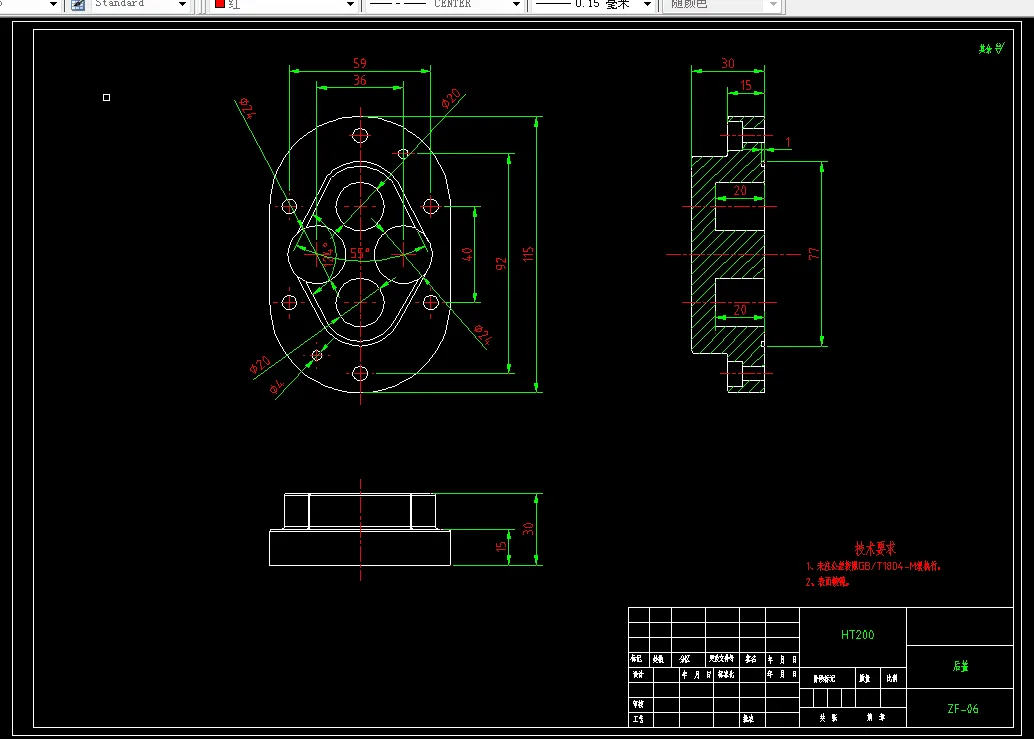Select the 标记 cell in title block
Image resolution: width=1034 pixels, height=739 pixels.
click(x=637, y=659)
